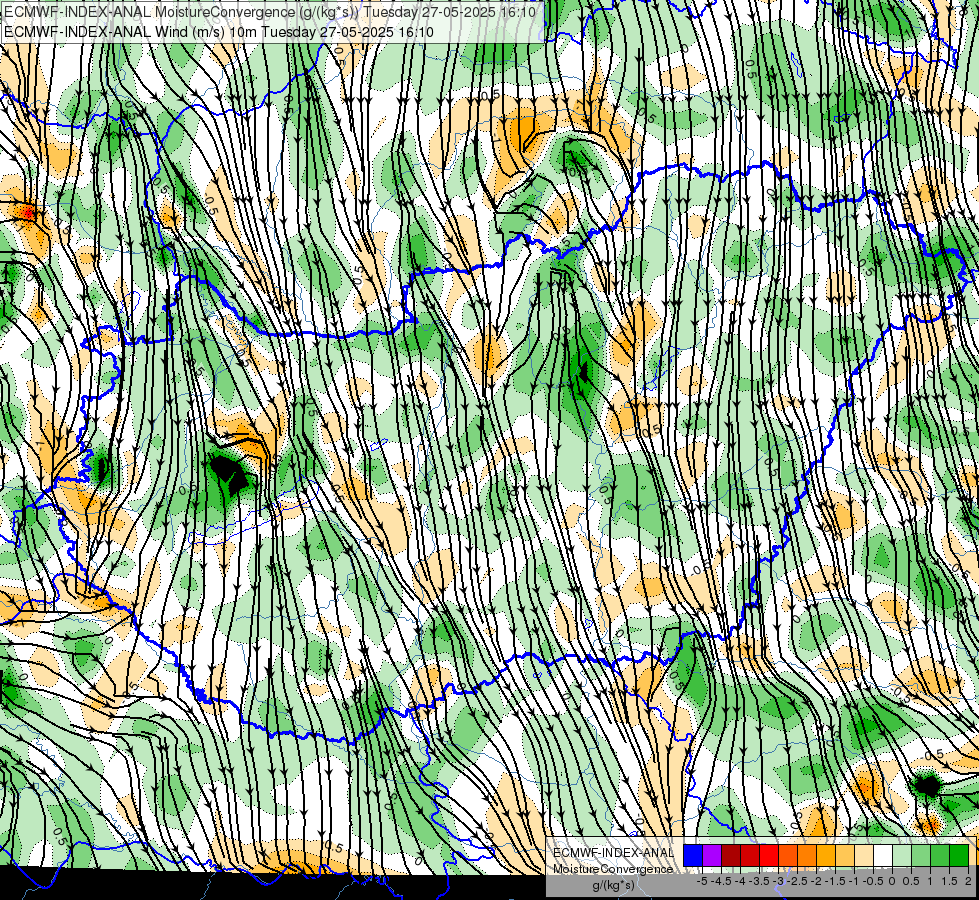Click the blue legend swatch below -5

tap(693, 855)
